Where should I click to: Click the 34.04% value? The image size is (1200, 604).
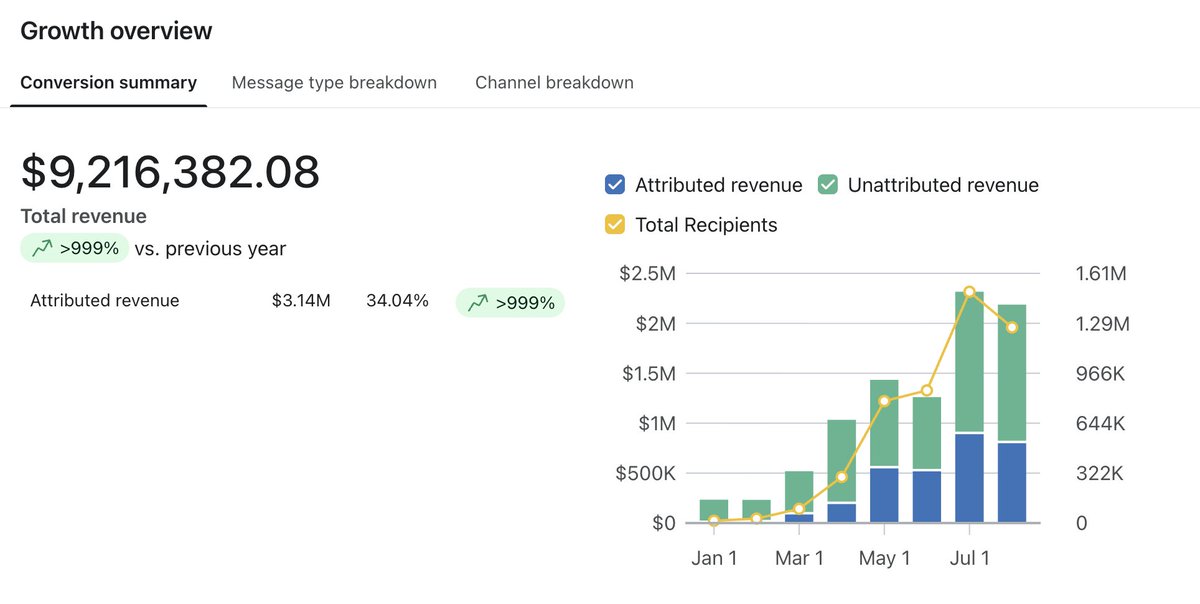pyautogui.click(x=397, y=300)
